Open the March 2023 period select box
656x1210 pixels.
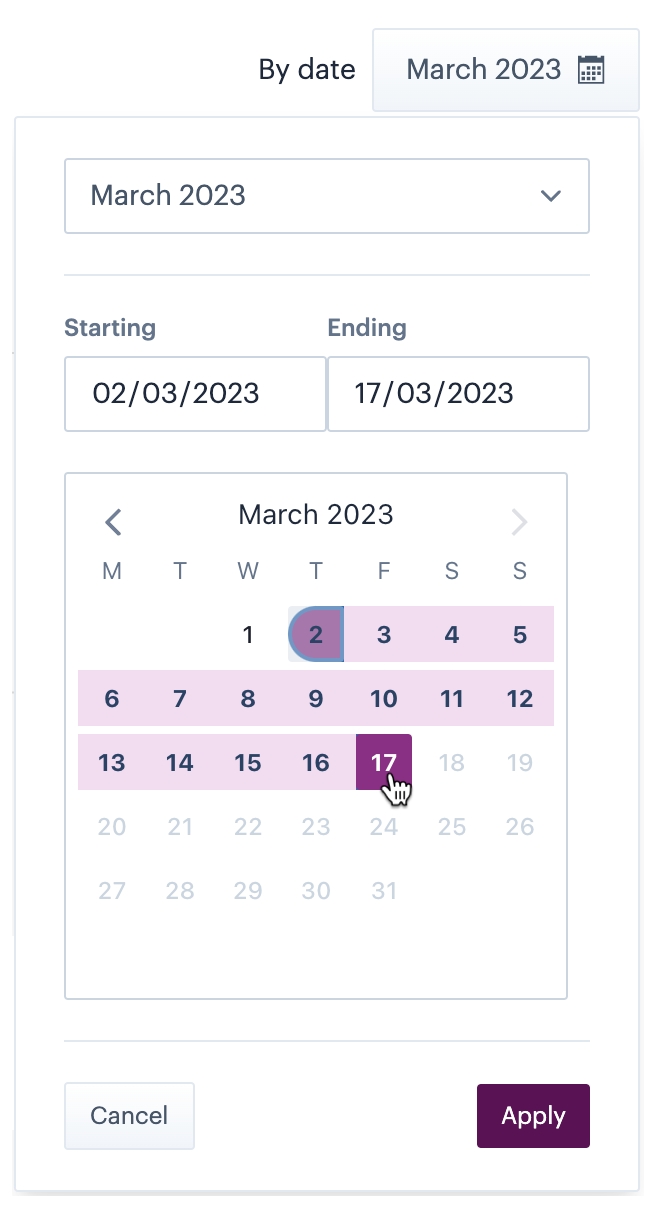pos(300,195)
